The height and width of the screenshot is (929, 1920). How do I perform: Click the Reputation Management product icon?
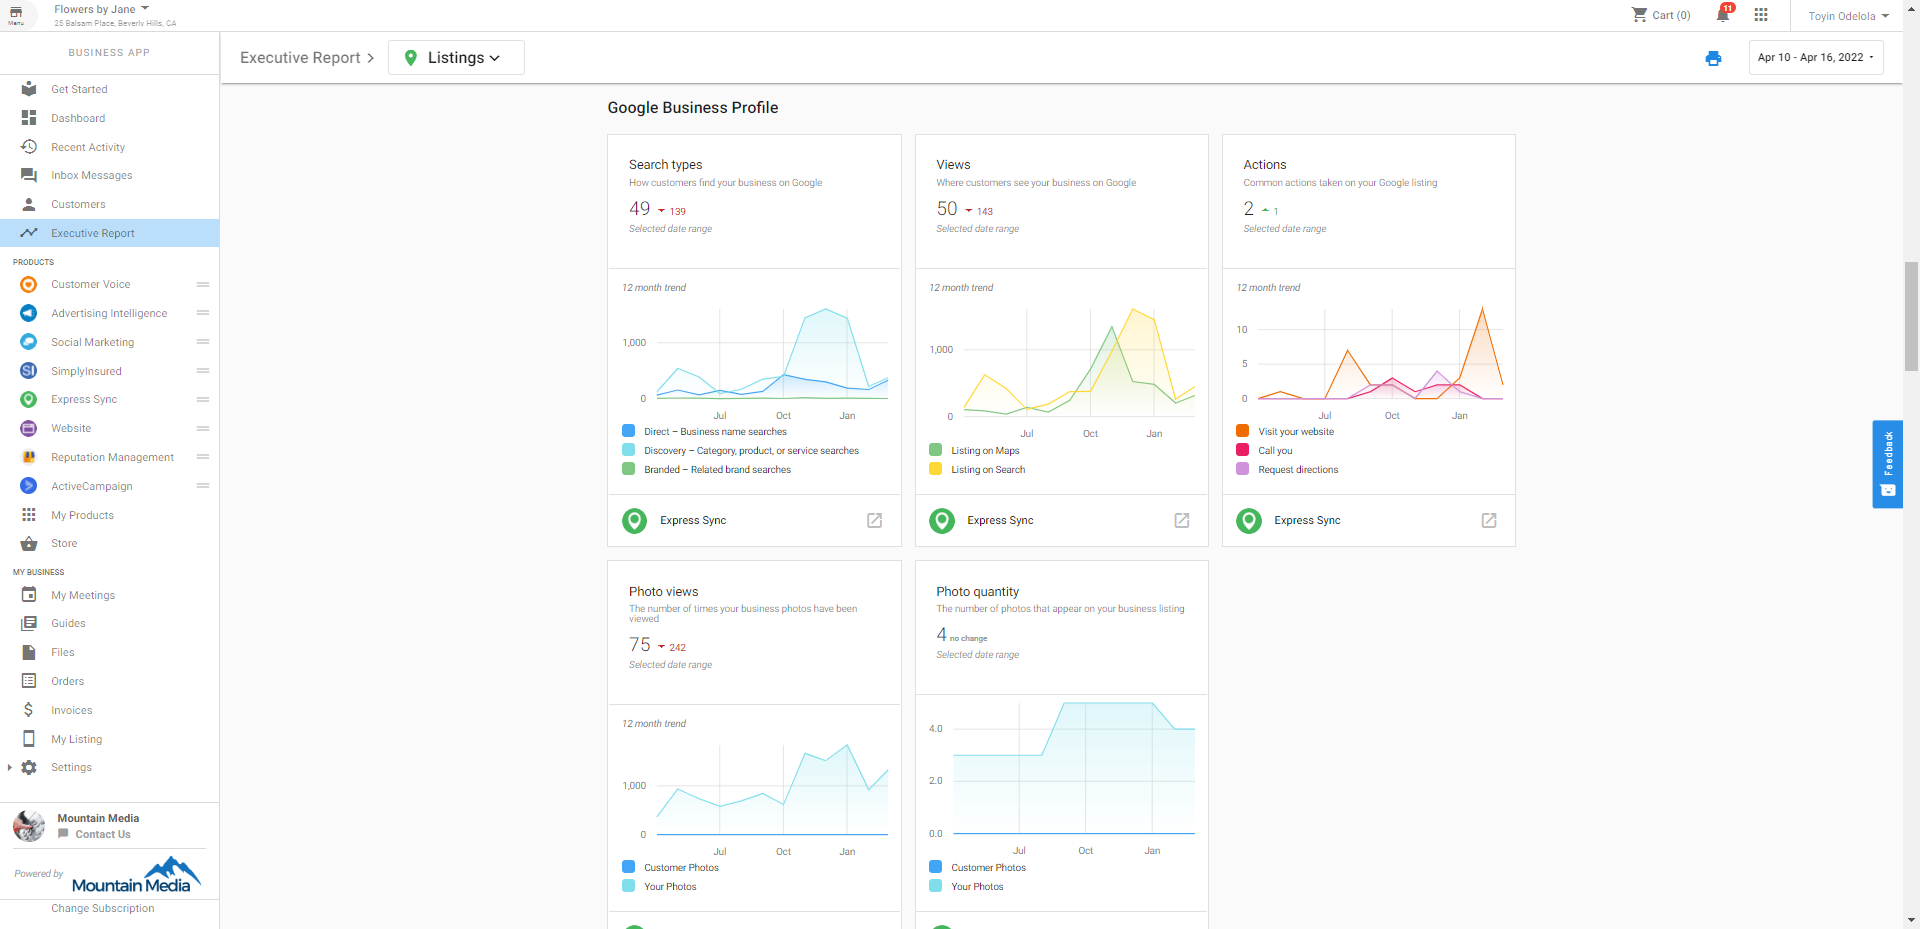tap(29, 457)
